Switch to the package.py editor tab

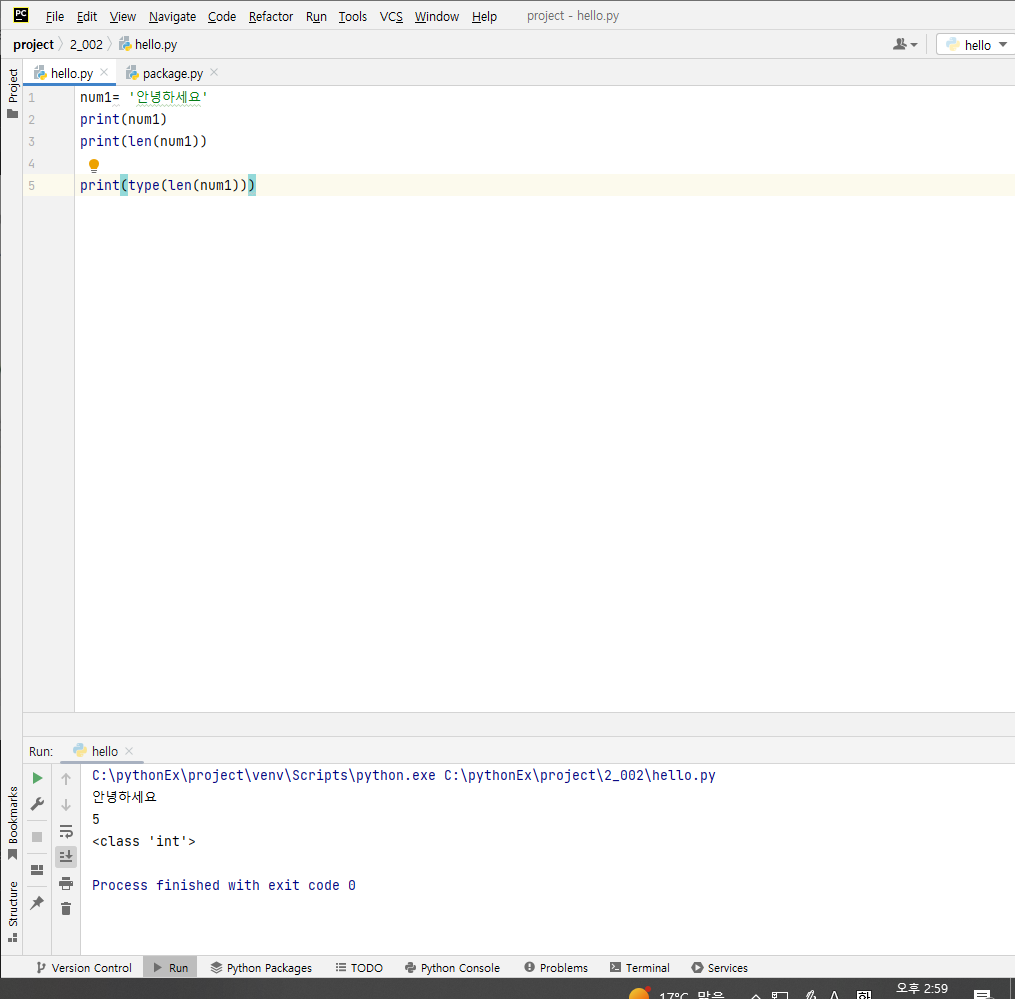pos(165,73)
